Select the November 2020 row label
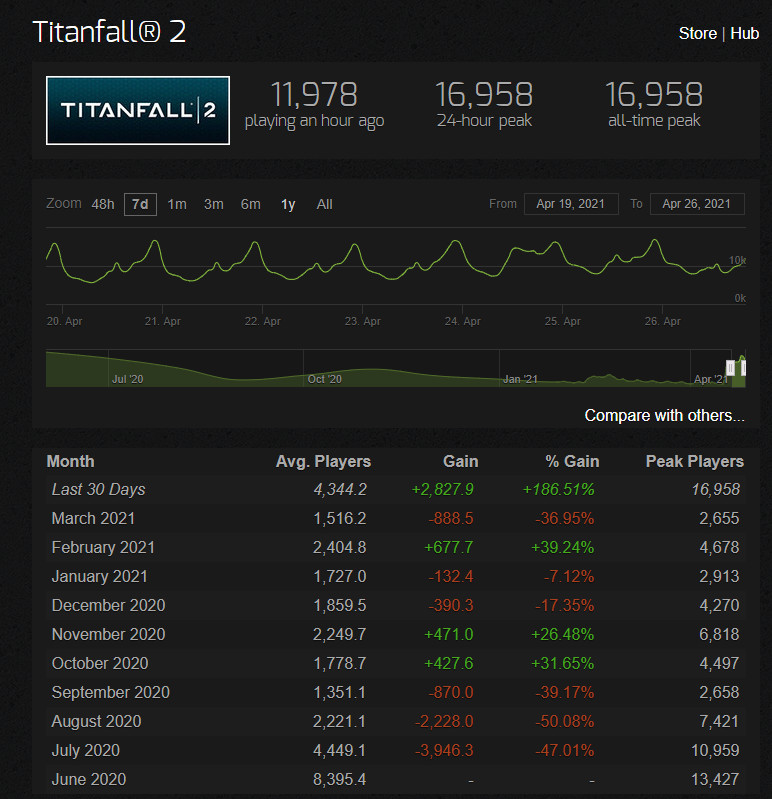 pyautogui.click(x=109, y=634)
